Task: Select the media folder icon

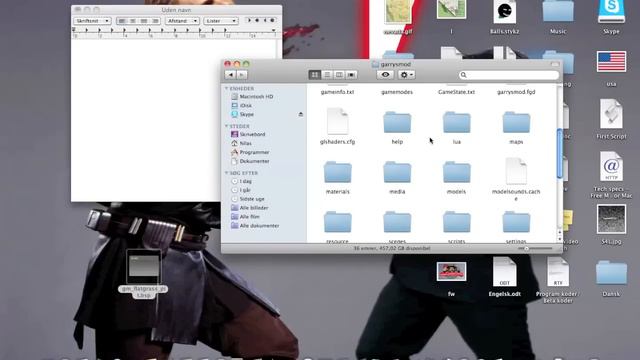Action: [397, 172]
